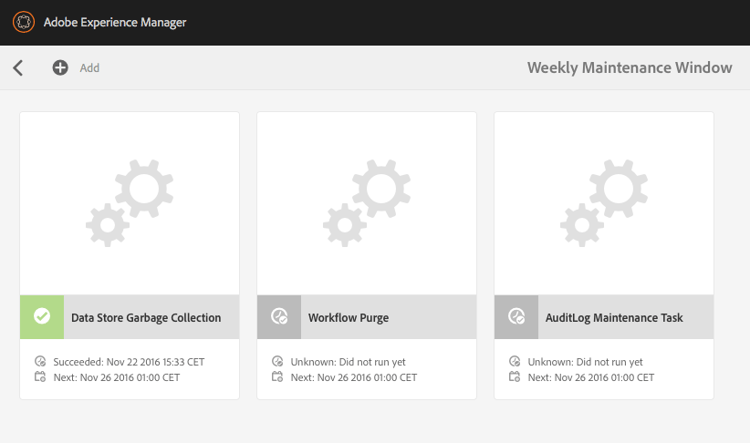Open the AuditLog Maintenance Task title

614,318
